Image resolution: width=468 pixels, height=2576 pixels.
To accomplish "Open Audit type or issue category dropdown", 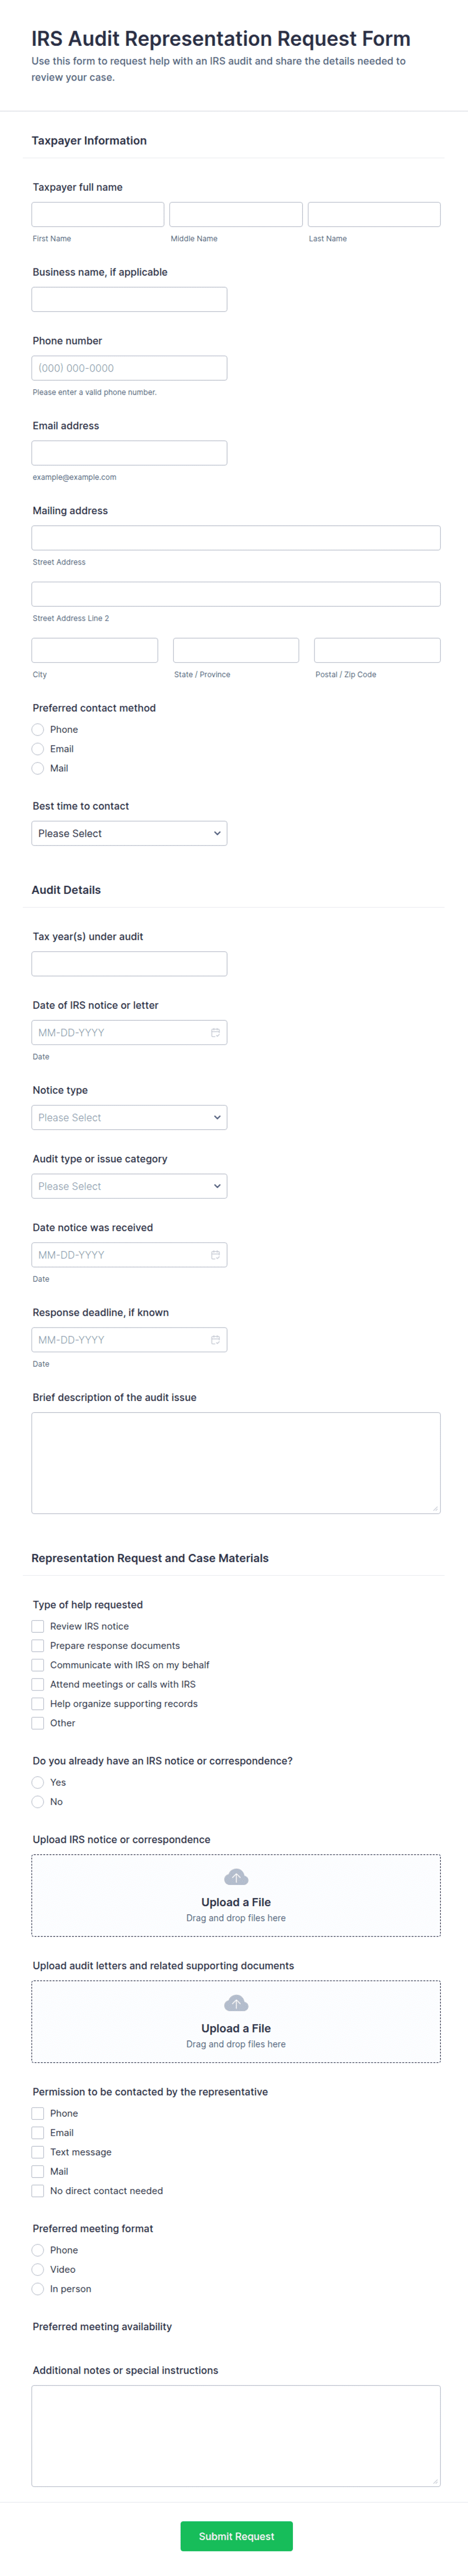I will [129, 1186].
